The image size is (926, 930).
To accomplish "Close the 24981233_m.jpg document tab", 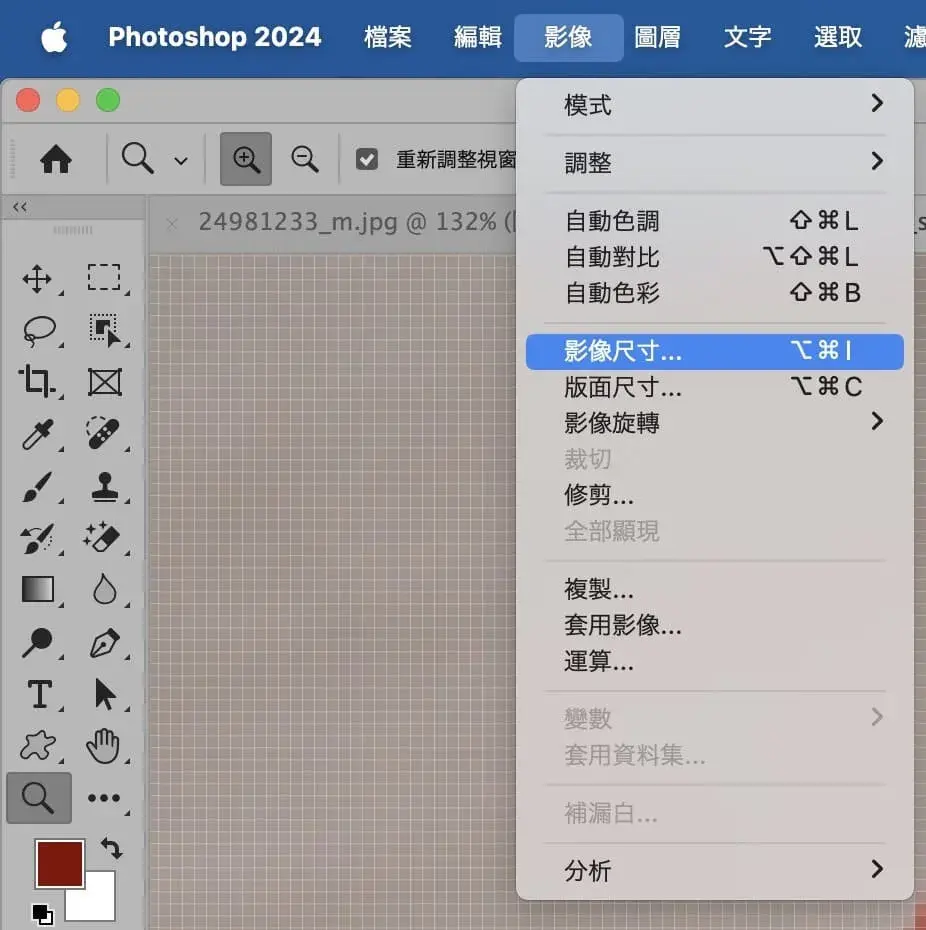I will pyautogui.click(x=172, y=224).
